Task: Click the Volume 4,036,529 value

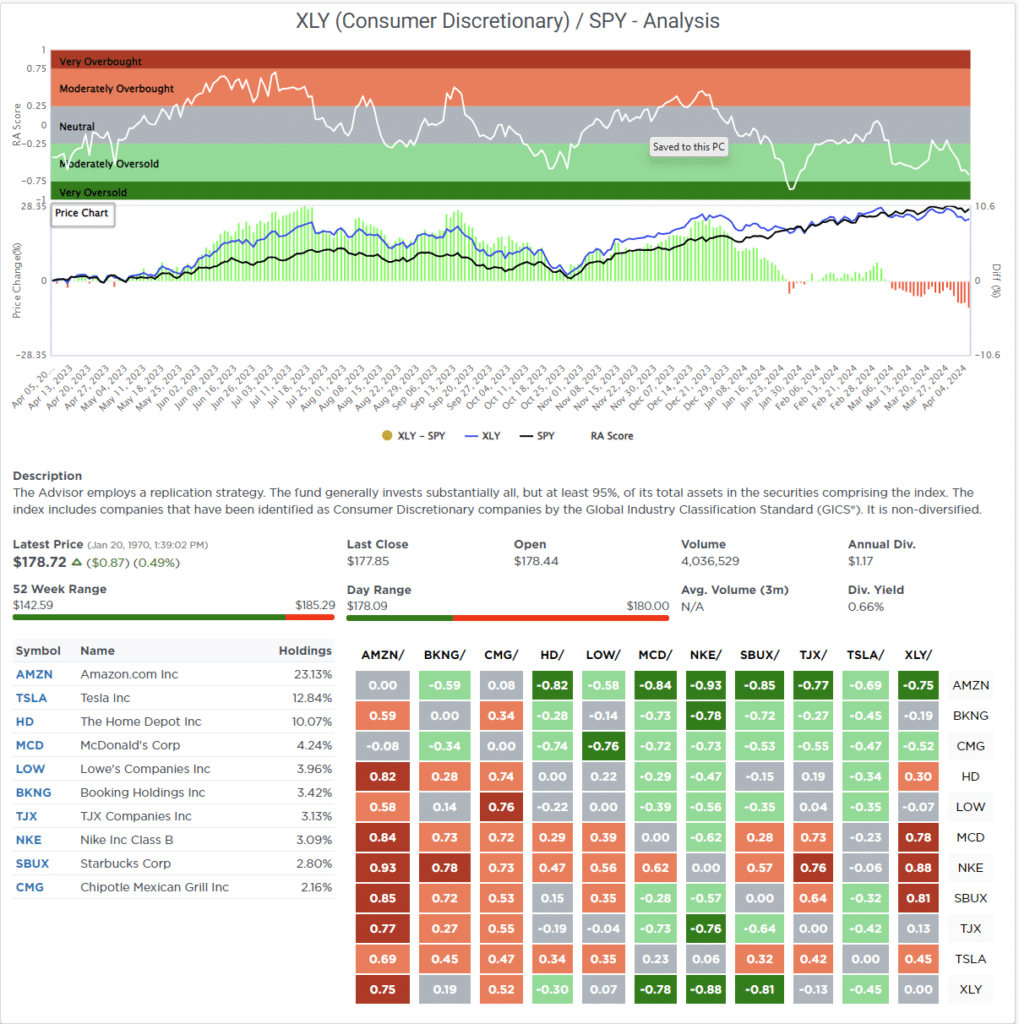Action: (710, 561)
